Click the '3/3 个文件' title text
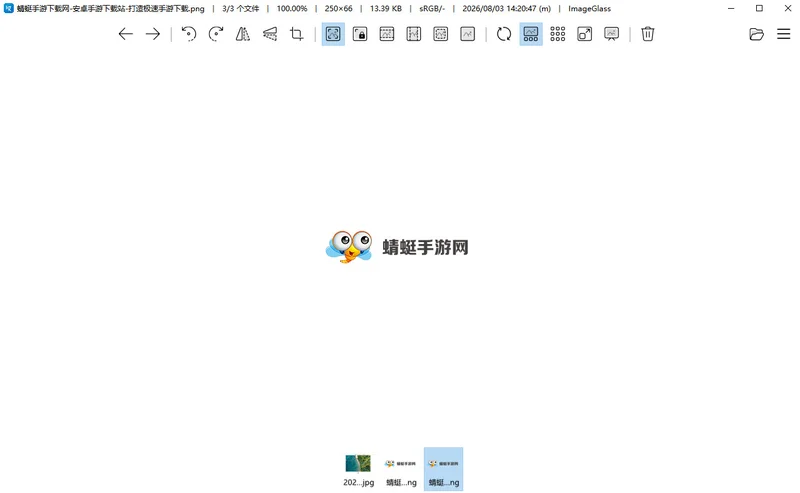800x493 pixels. click(240, 9)
